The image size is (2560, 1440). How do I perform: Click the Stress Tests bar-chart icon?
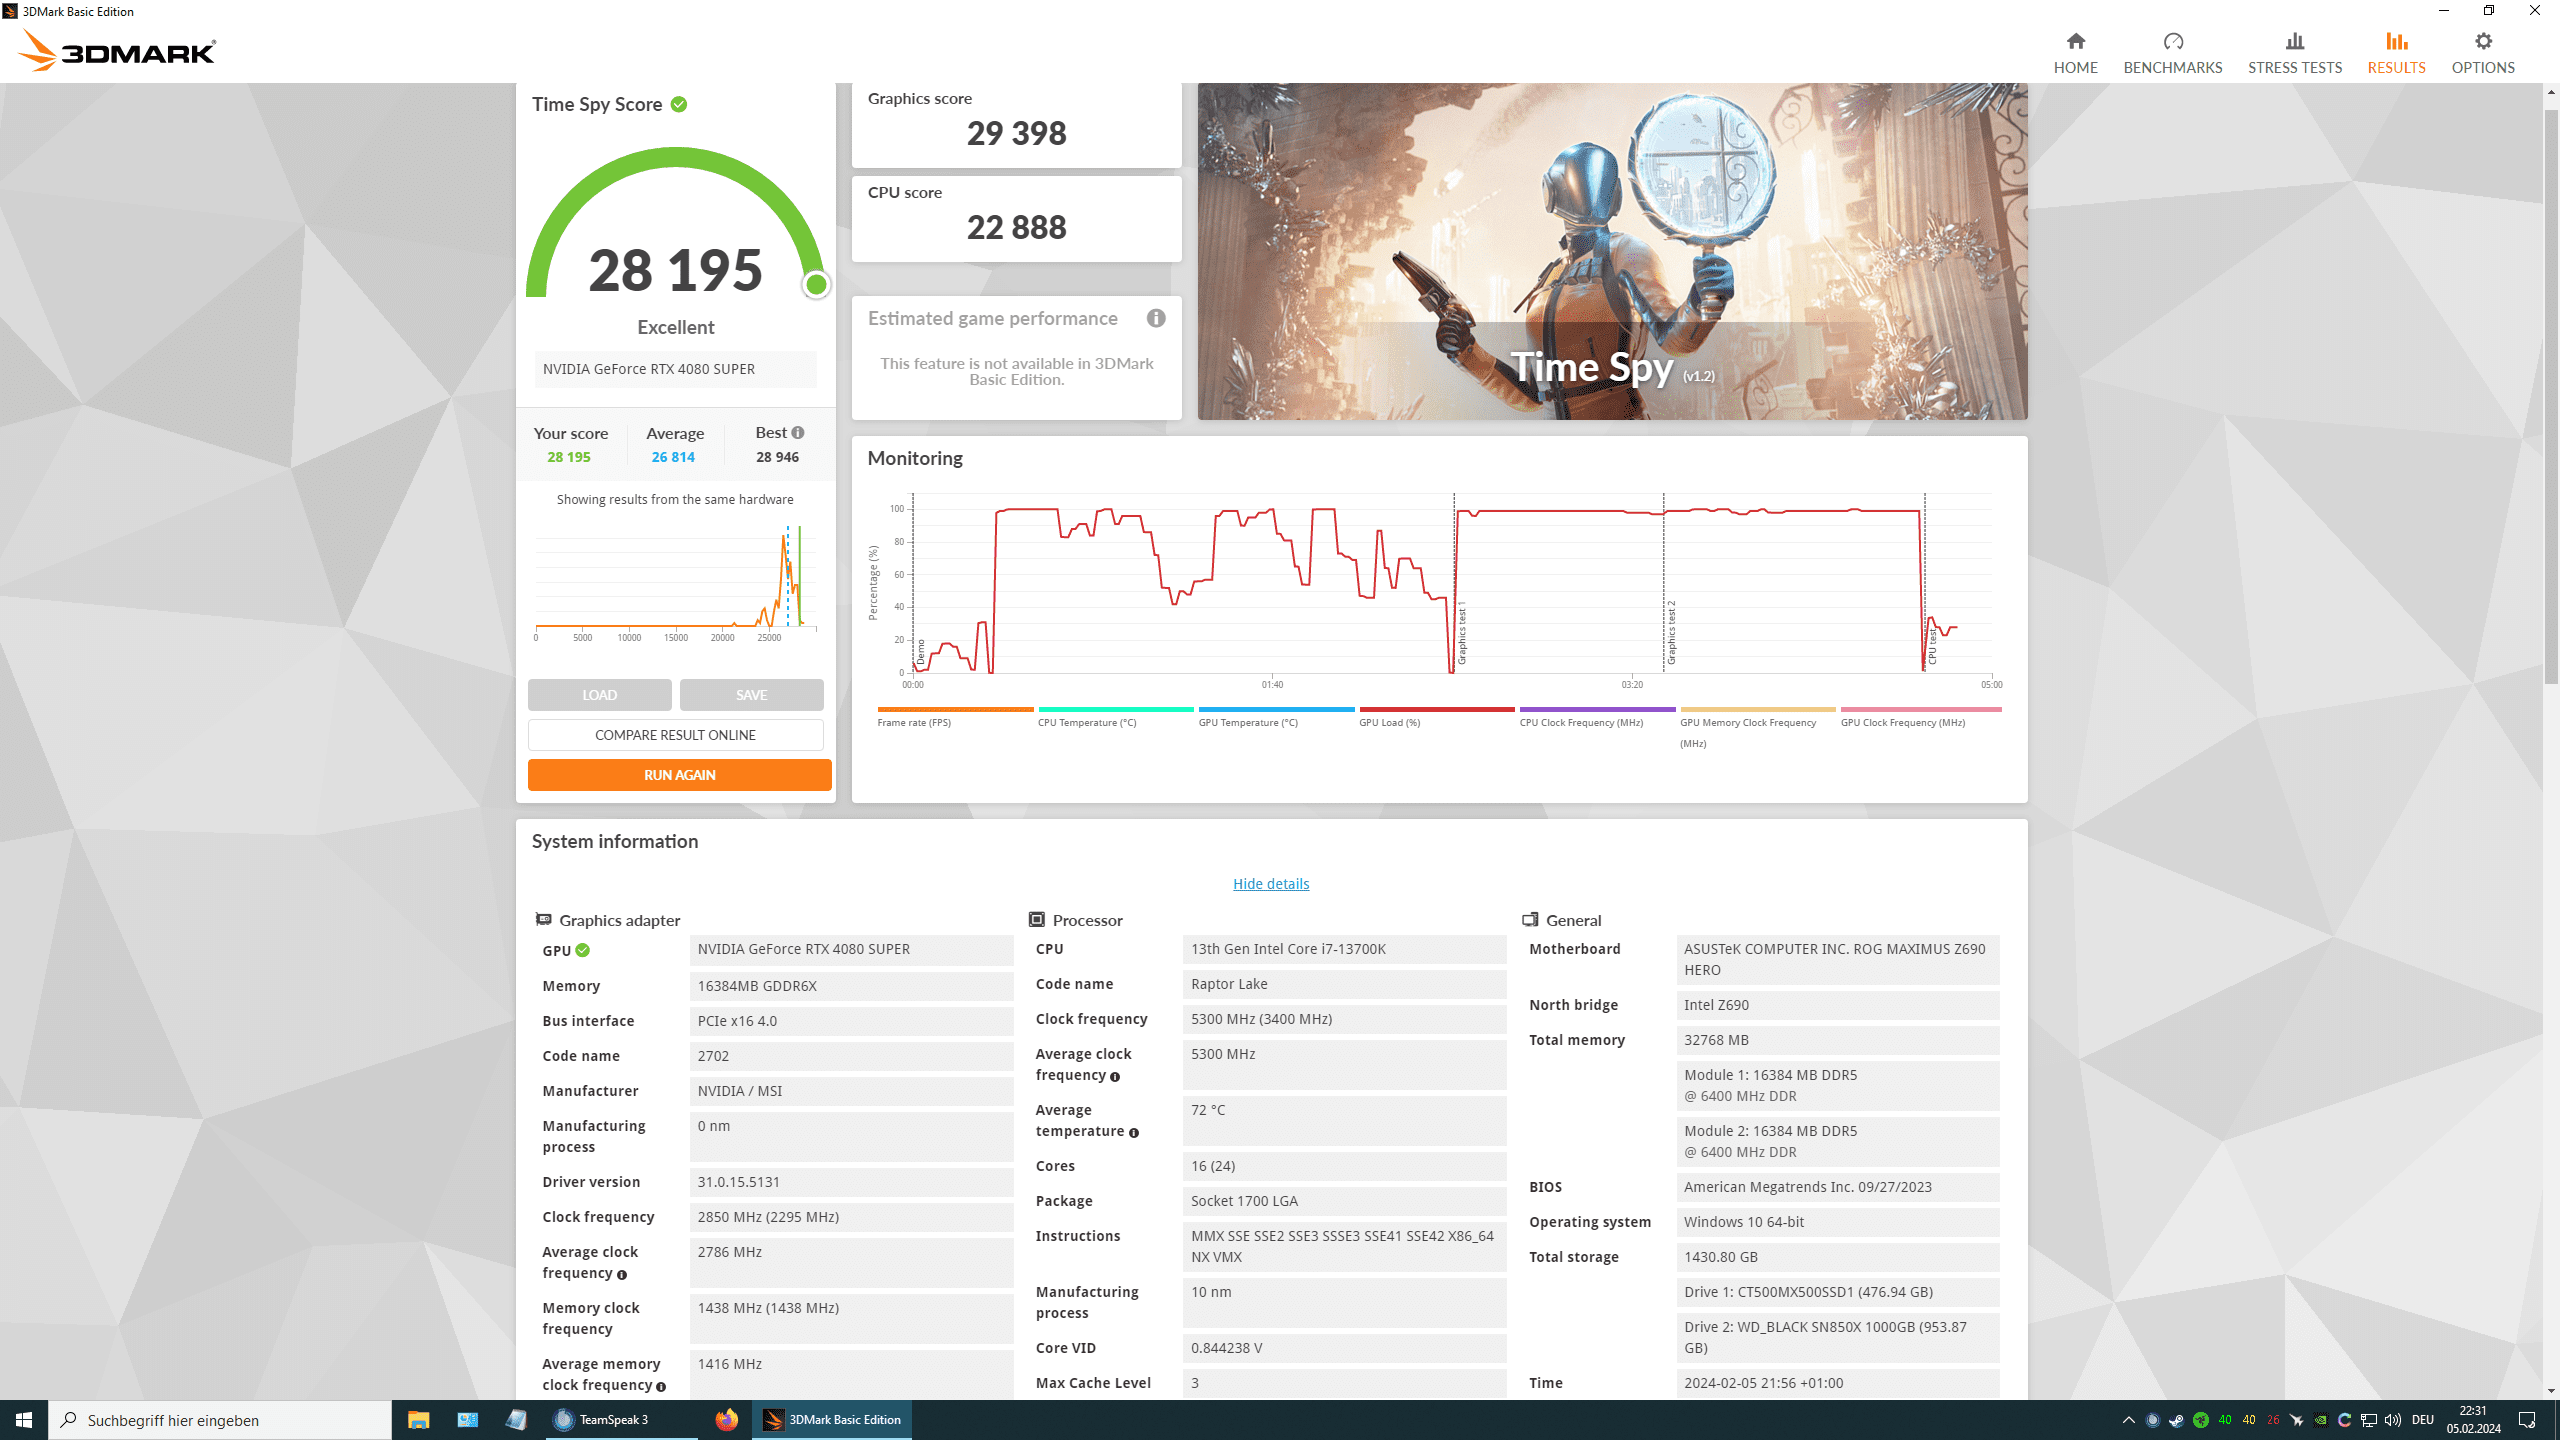[x=2295, y=41]
